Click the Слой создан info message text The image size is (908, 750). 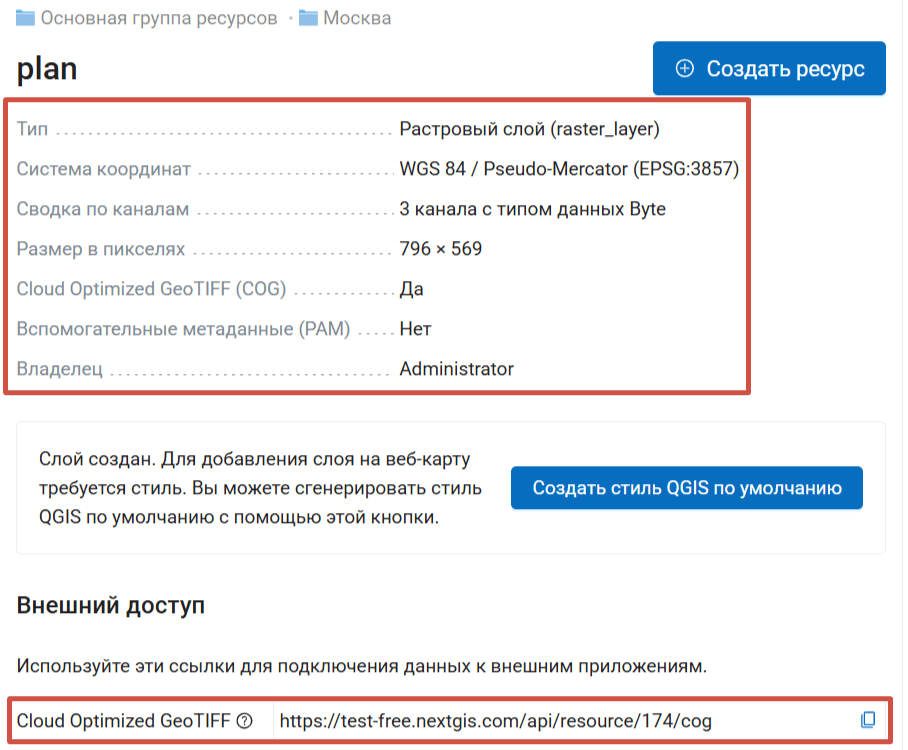tap(260, 489)
